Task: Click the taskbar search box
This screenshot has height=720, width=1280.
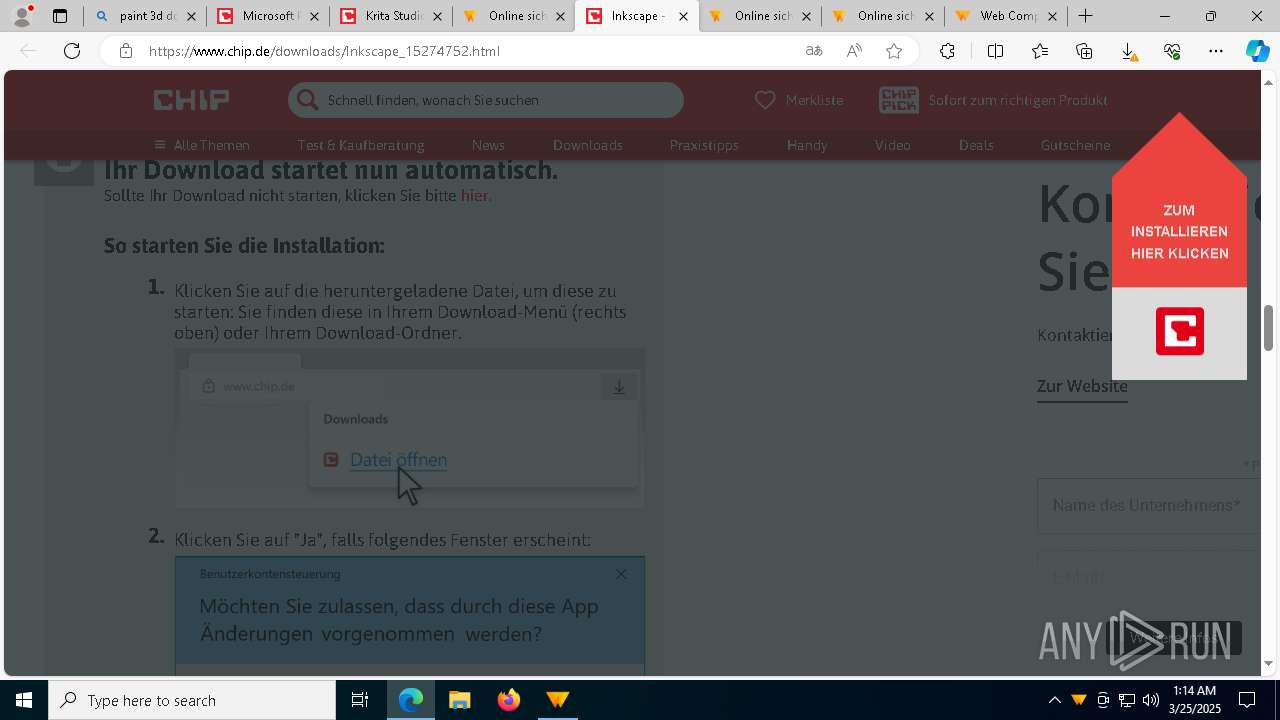Action: (x=192, y=700)
